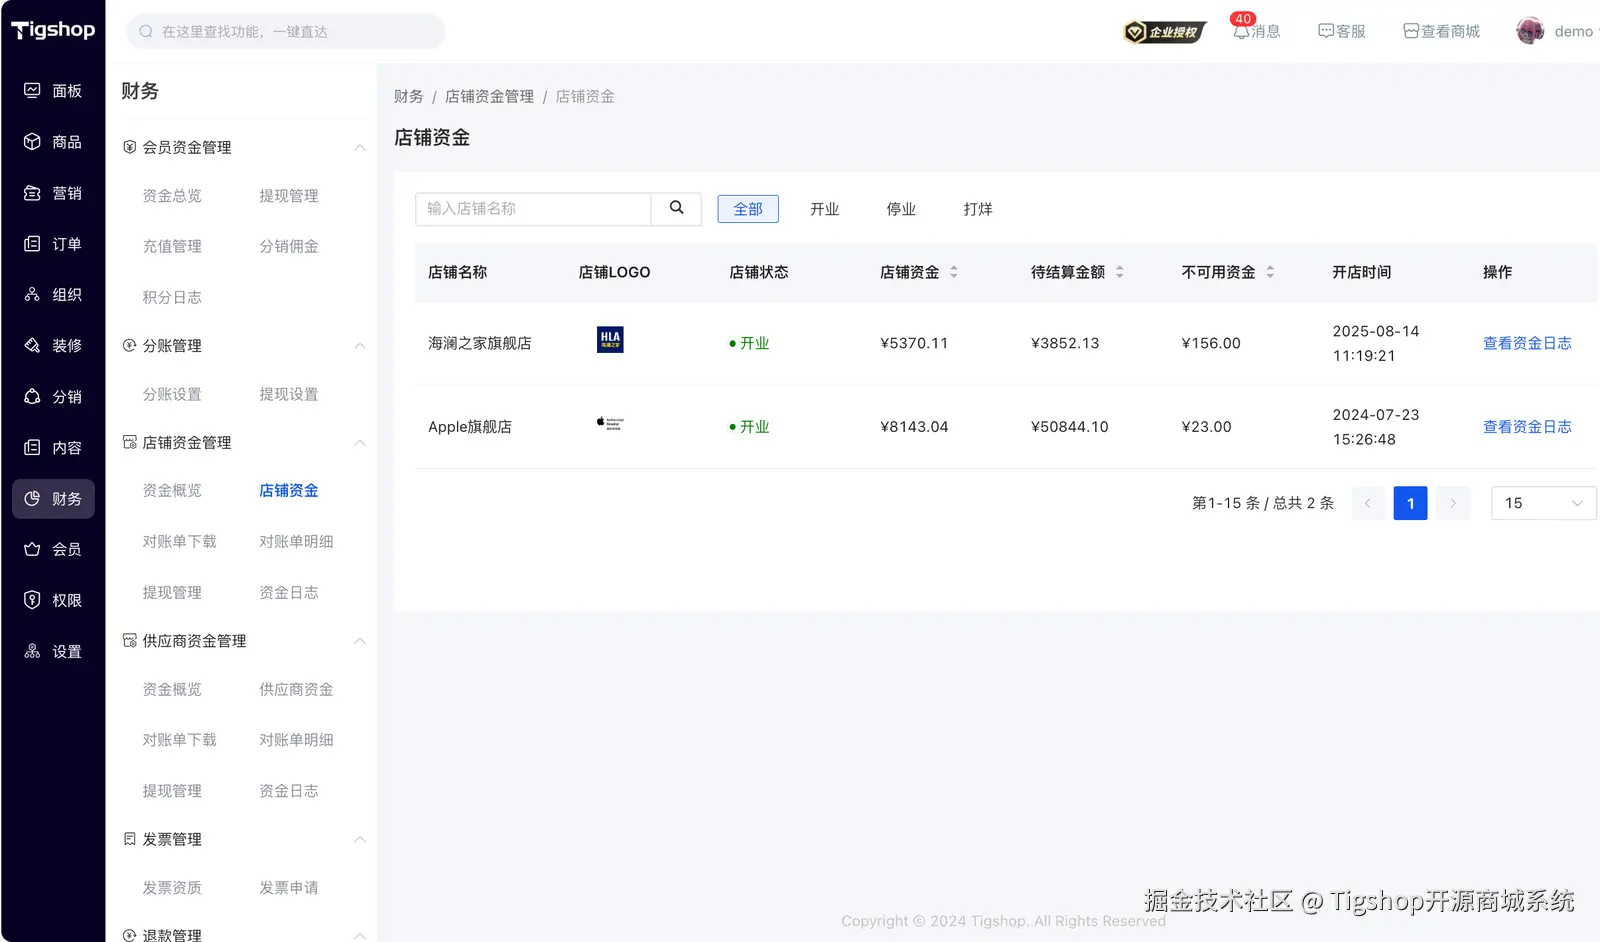The height and width of the screenshot is (942, 1600).
Task: Open the 会员 members icon
Action: click(x=32, y=549)
